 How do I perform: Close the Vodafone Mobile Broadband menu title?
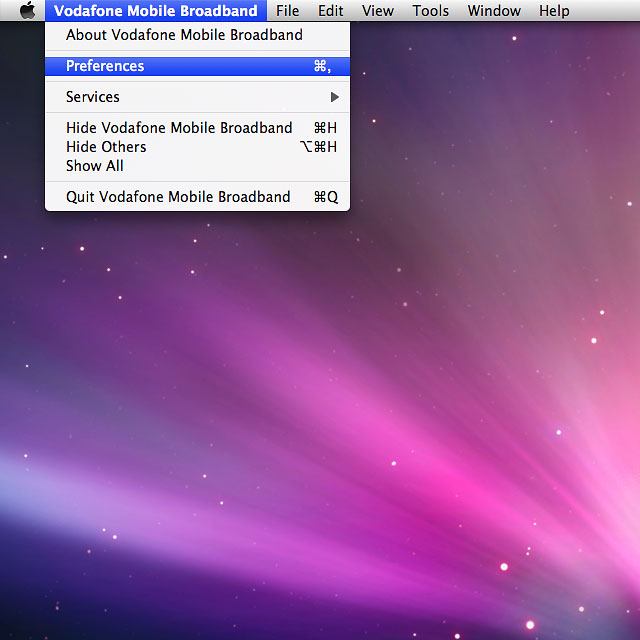click(155, 11)
